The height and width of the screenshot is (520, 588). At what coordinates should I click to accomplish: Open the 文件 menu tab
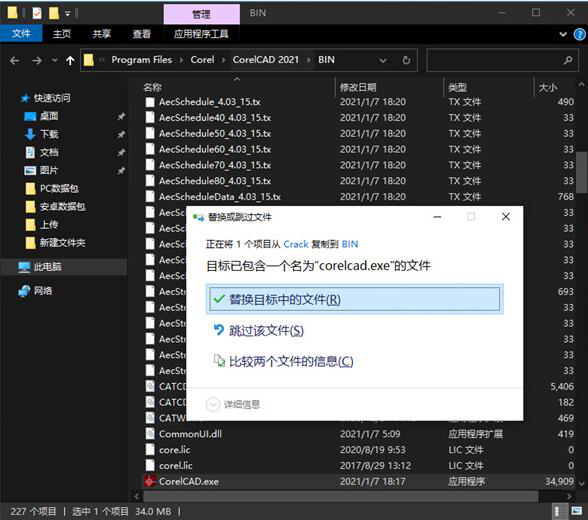[21, 34]
